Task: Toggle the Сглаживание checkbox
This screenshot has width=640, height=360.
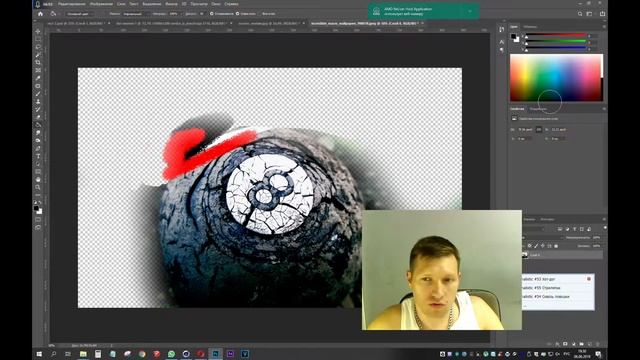Action: [x=211, y=13]
